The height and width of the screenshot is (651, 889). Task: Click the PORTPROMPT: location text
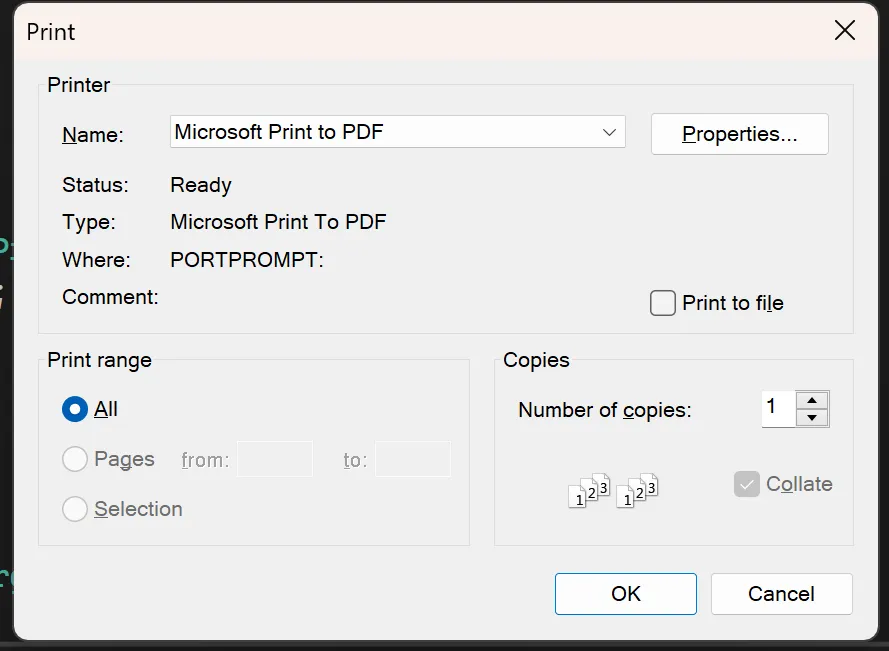[x=247, y=260]
